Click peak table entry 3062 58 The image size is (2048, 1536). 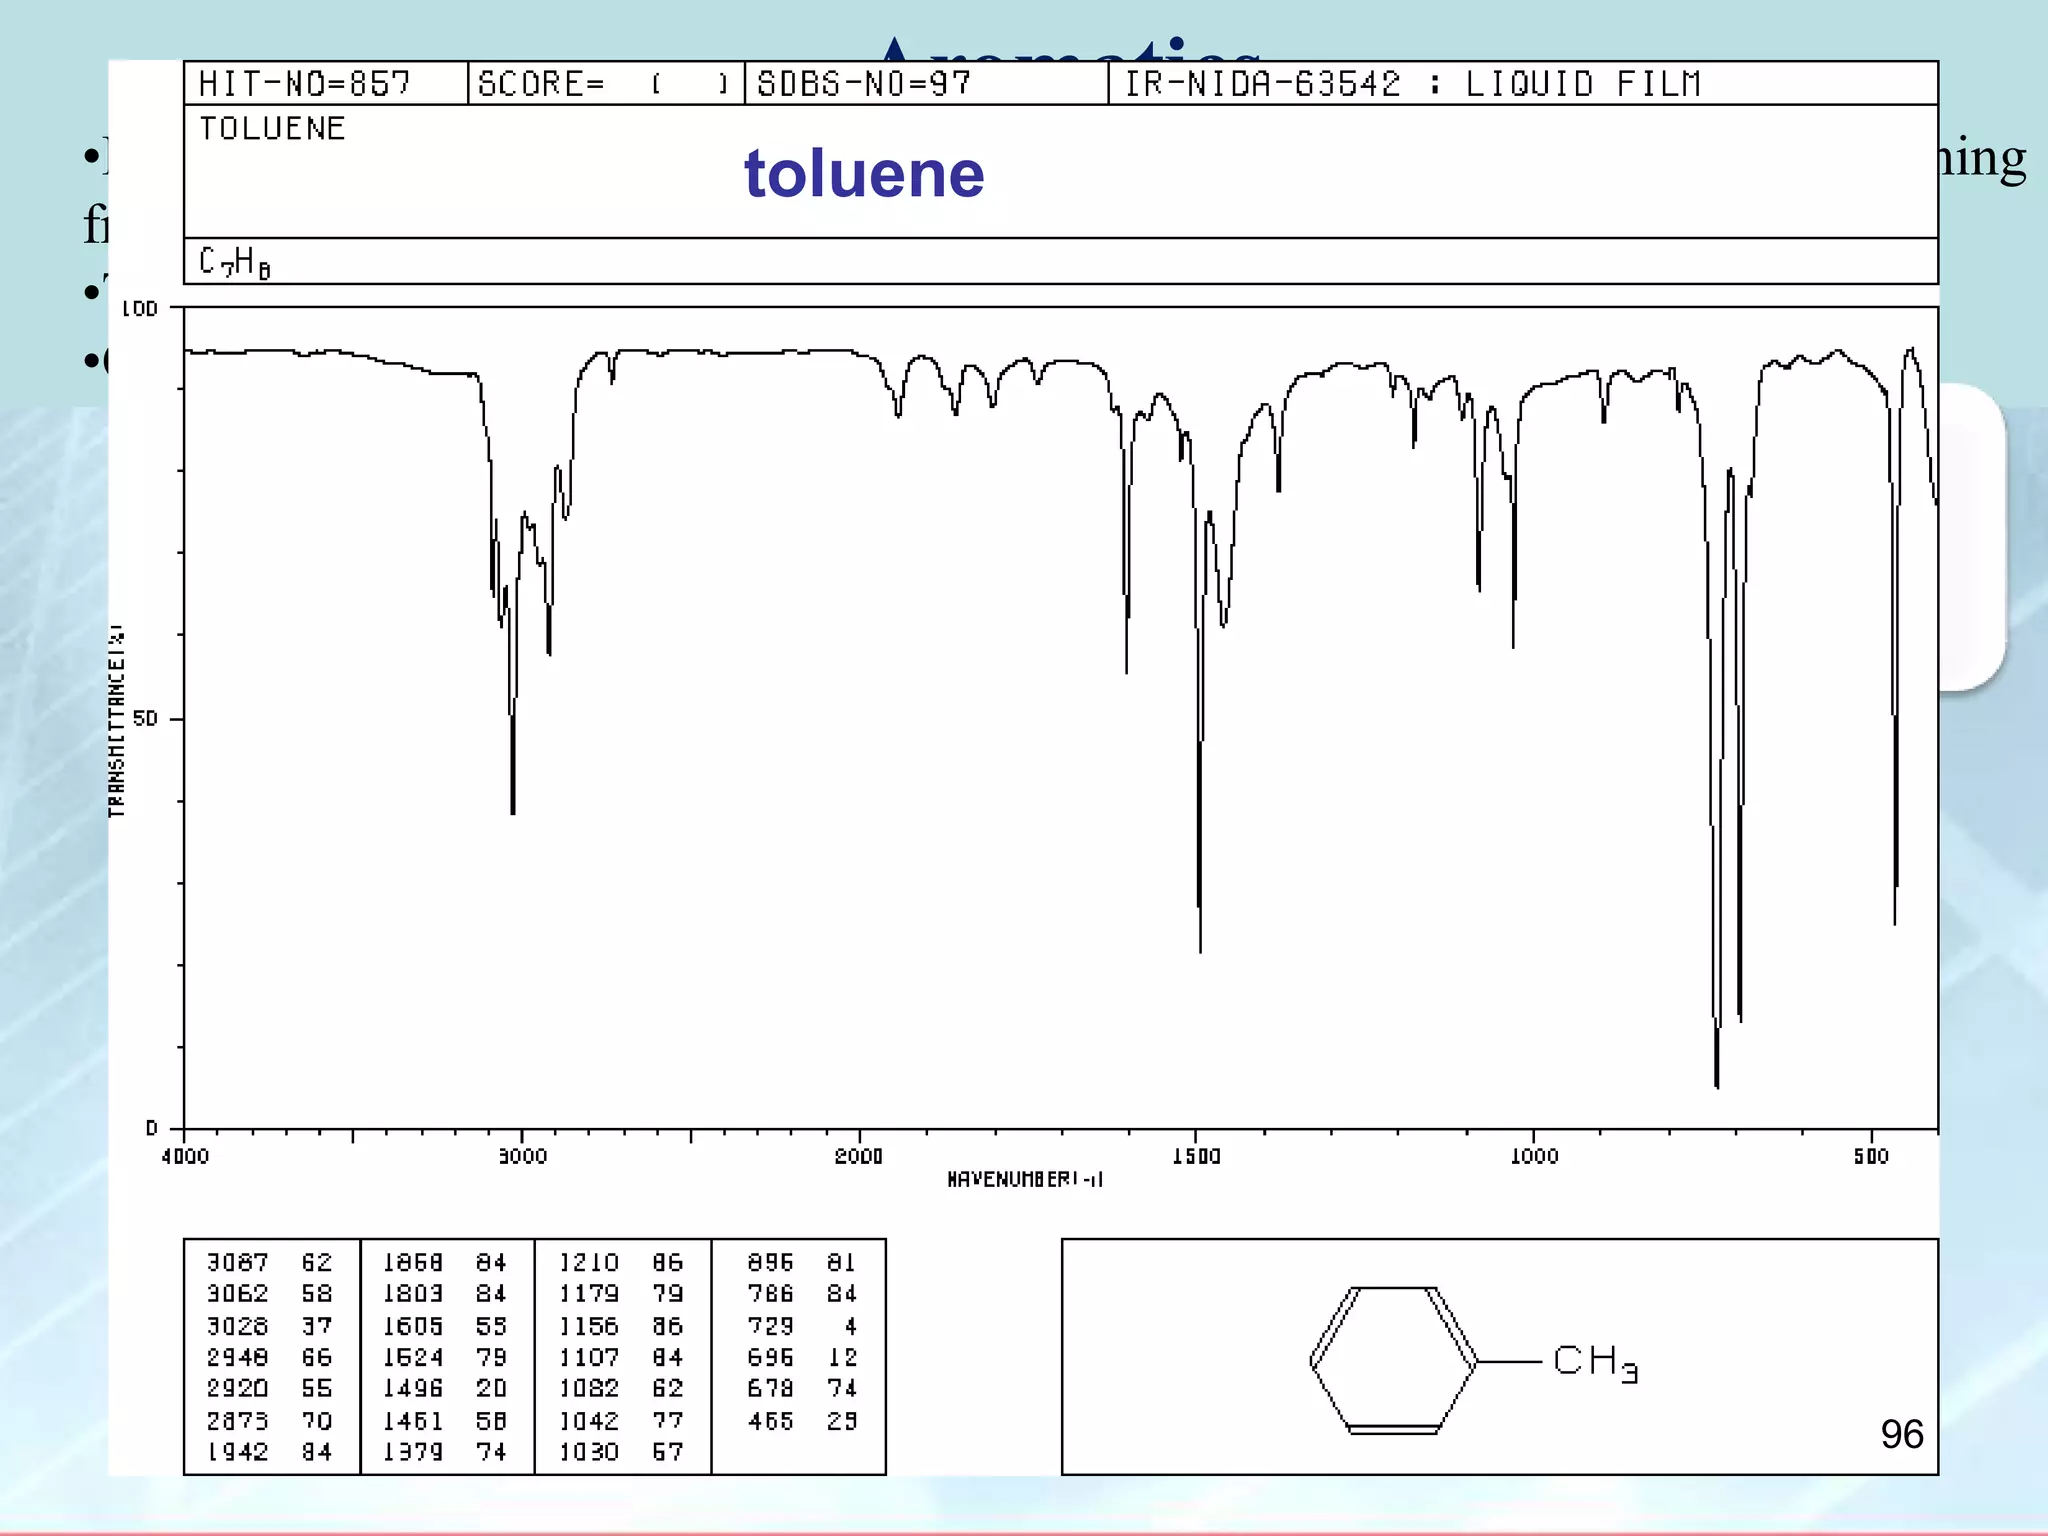click(x=270, y=1293)
